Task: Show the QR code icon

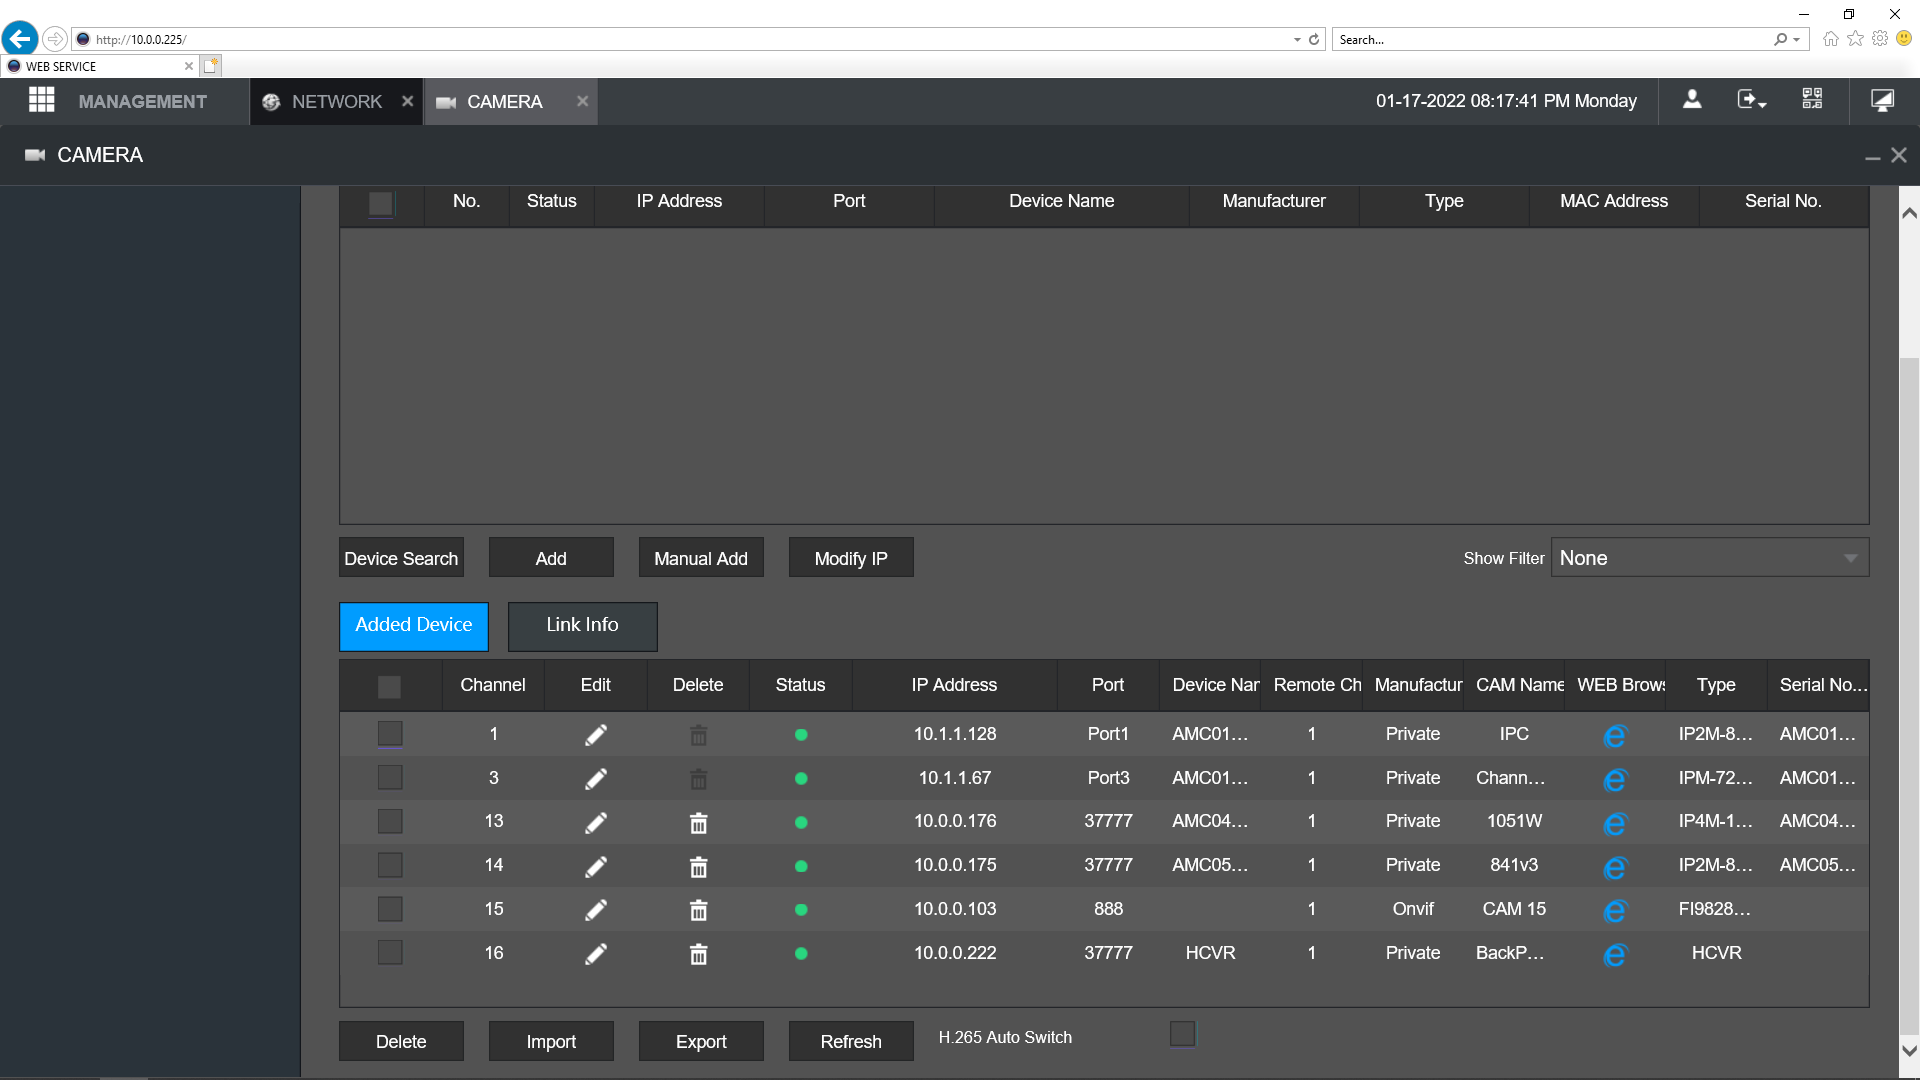Action: [1812, 99]
